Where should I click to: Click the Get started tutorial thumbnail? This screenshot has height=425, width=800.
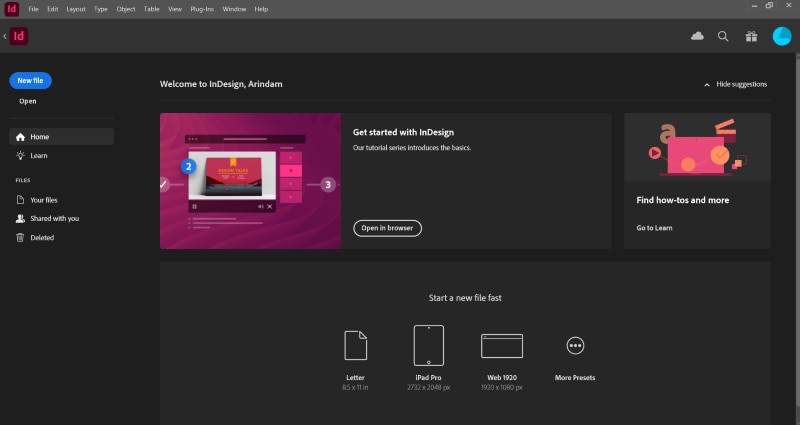(251, 181)
